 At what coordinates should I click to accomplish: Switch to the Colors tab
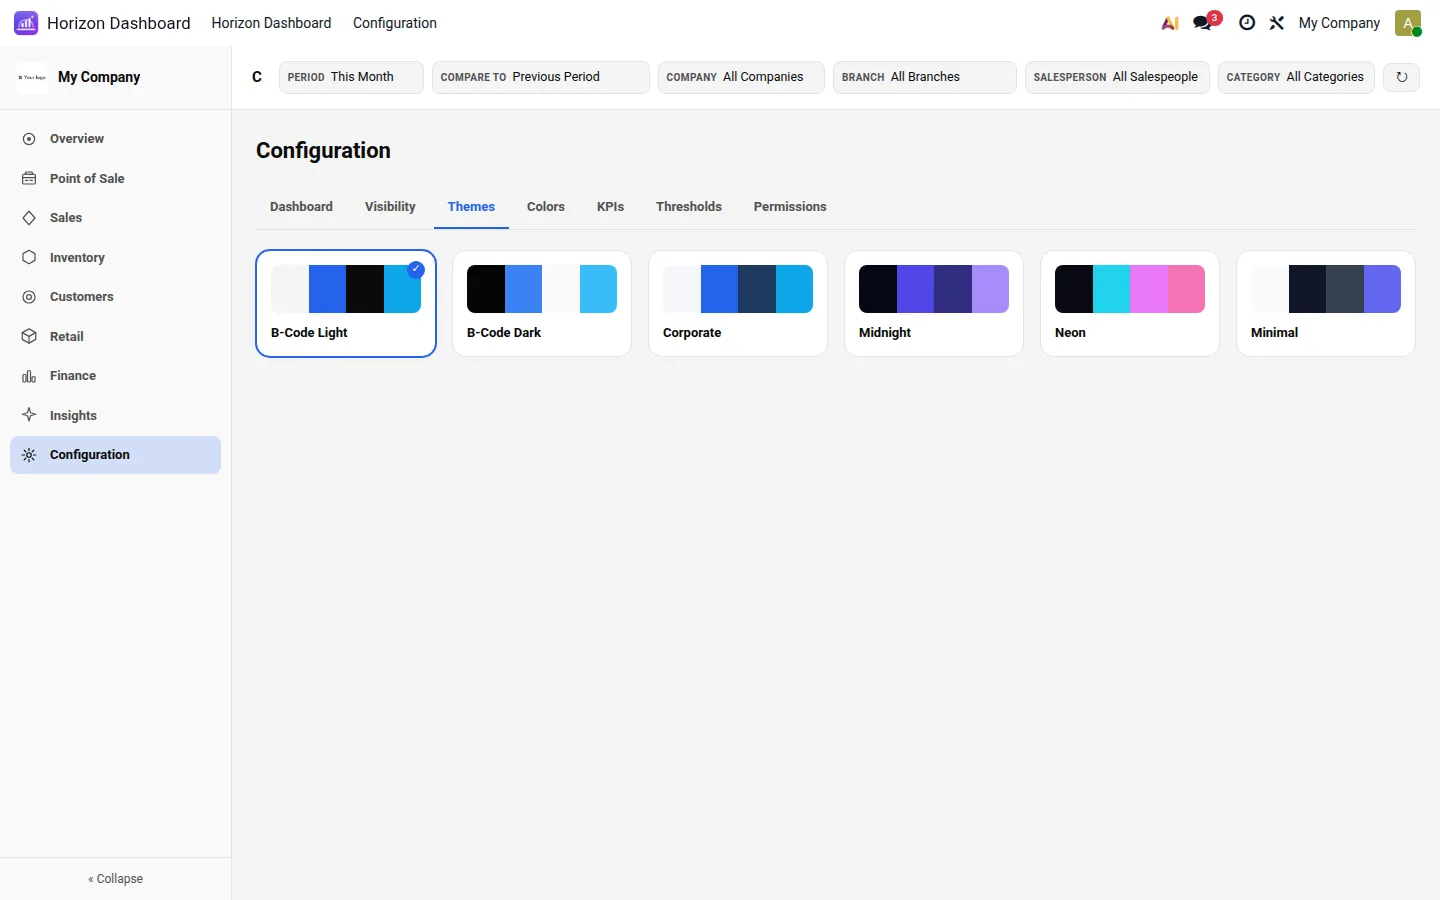click(546, 207)
